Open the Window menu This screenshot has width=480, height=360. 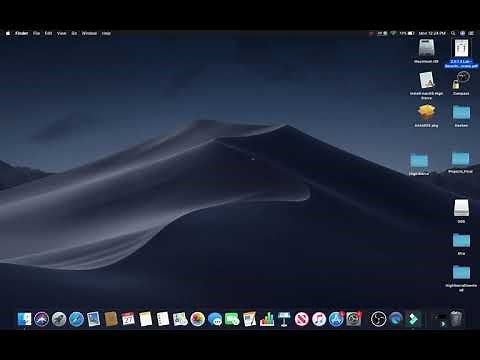[x=89, y=33]
